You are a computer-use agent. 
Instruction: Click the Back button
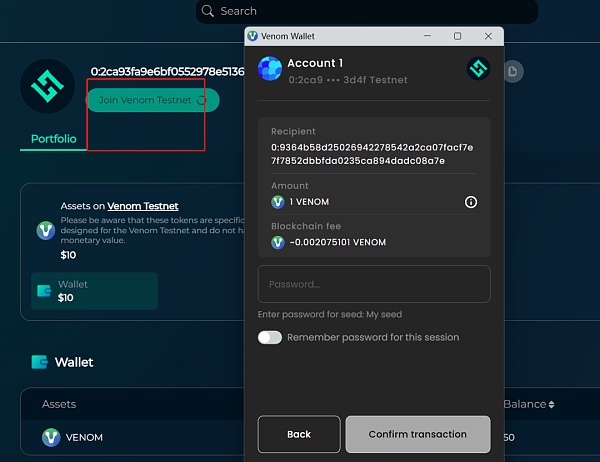click(x=299, y=434)
